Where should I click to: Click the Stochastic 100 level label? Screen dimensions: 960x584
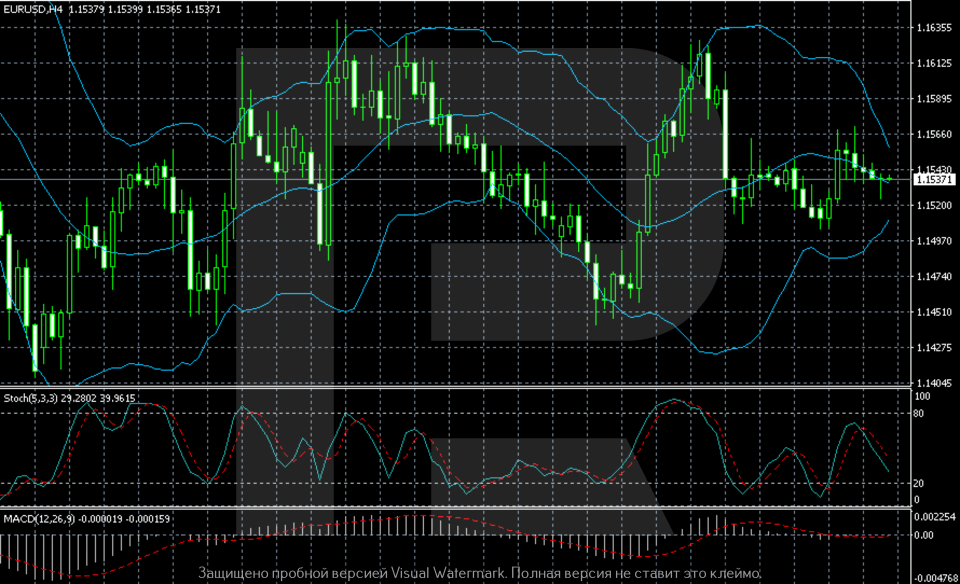(x=924, y=397)
